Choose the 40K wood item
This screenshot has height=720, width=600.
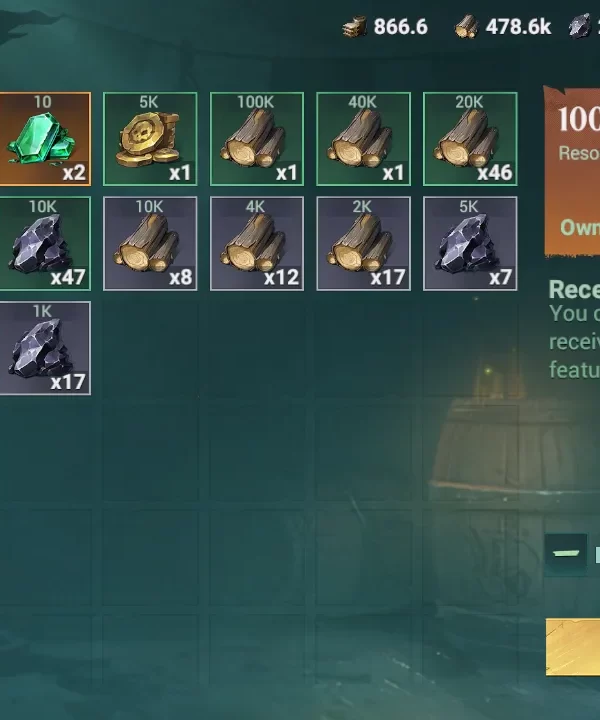pos(363,139)
